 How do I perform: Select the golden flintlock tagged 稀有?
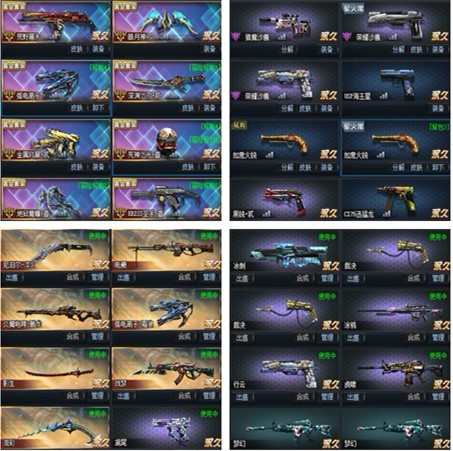[x=285, y=141]
